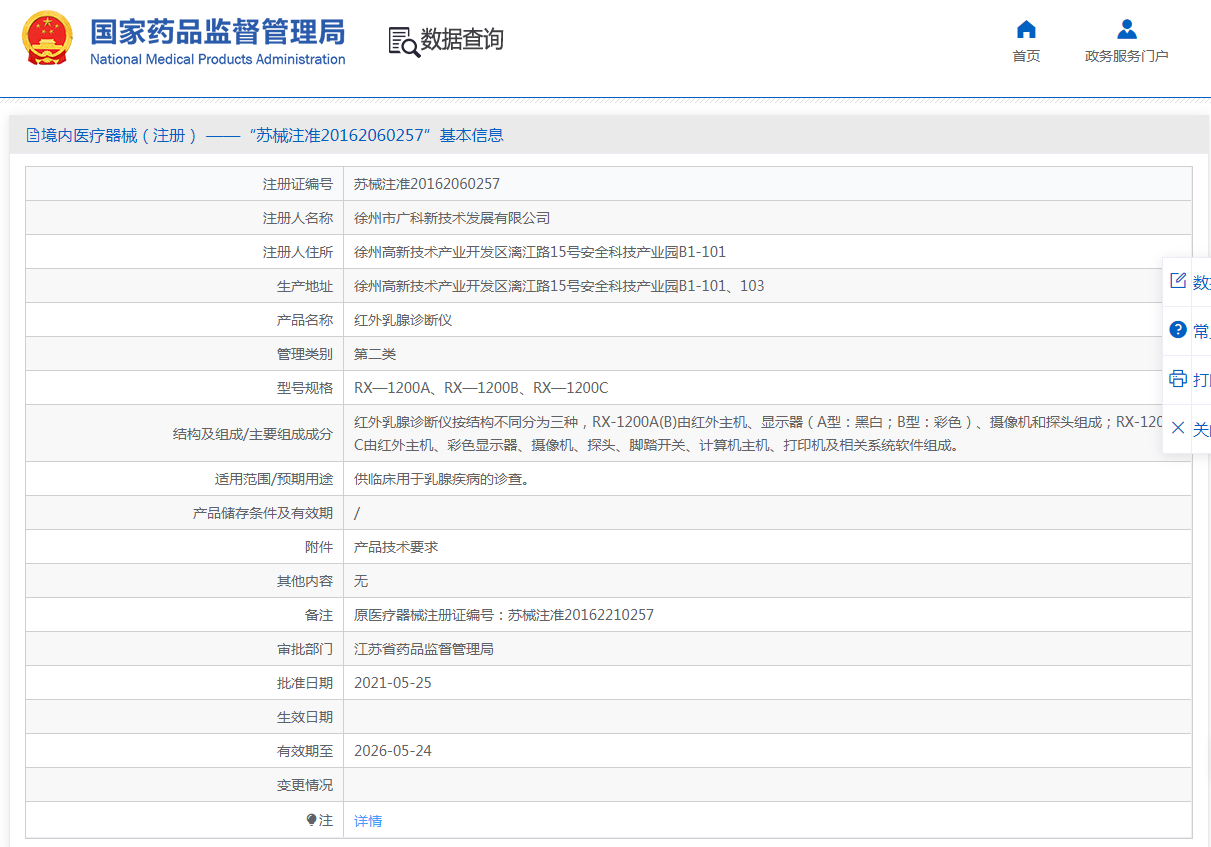Select approval date 2021-05-25
Image resolution: width=1211 pixels, height=847 pixels.
[393, 683]
